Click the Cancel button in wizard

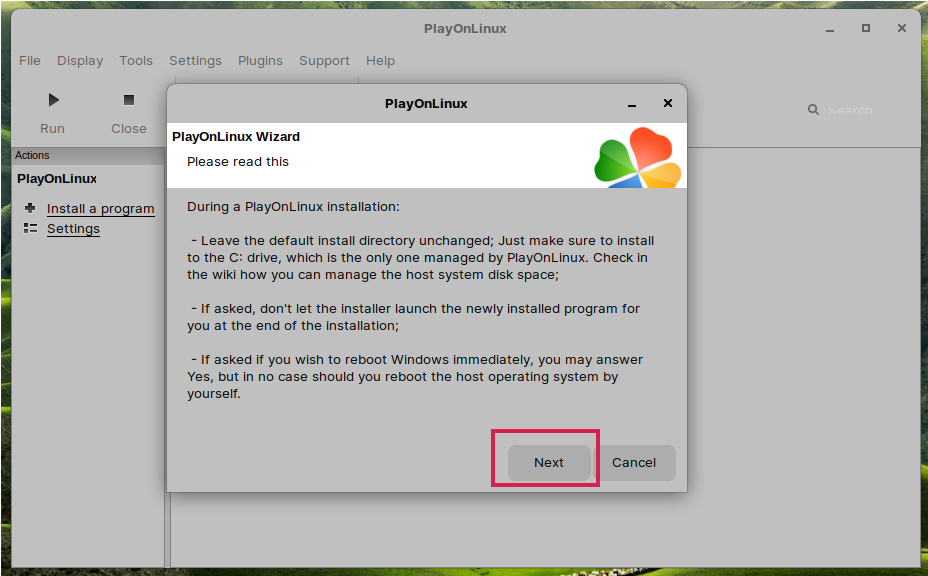634,462
